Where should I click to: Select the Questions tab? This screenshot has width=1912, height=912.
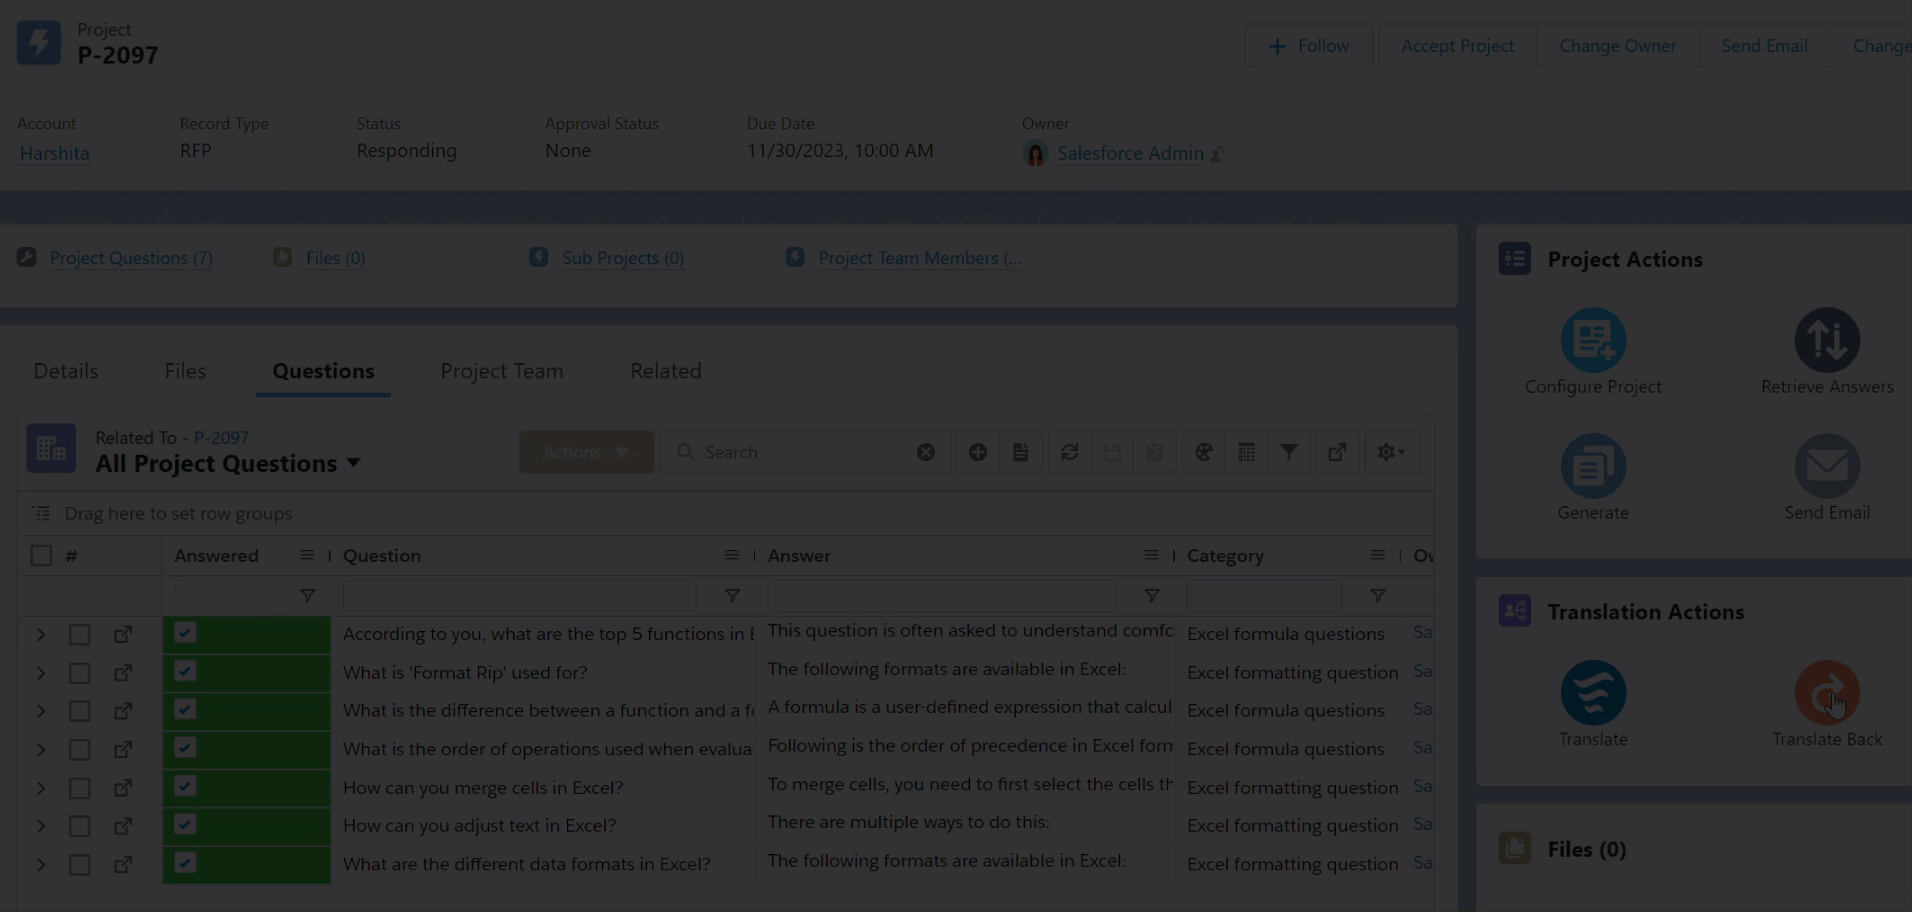(x=323, y=371)
